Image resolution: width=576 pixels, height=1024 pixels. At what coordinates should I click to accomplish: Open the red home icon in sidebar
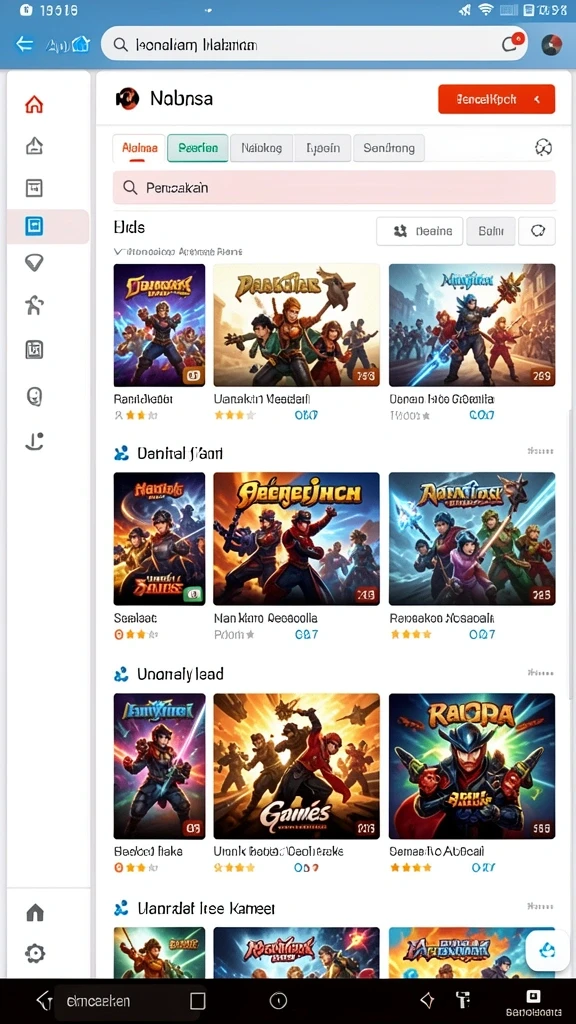[x=34, y=104]
